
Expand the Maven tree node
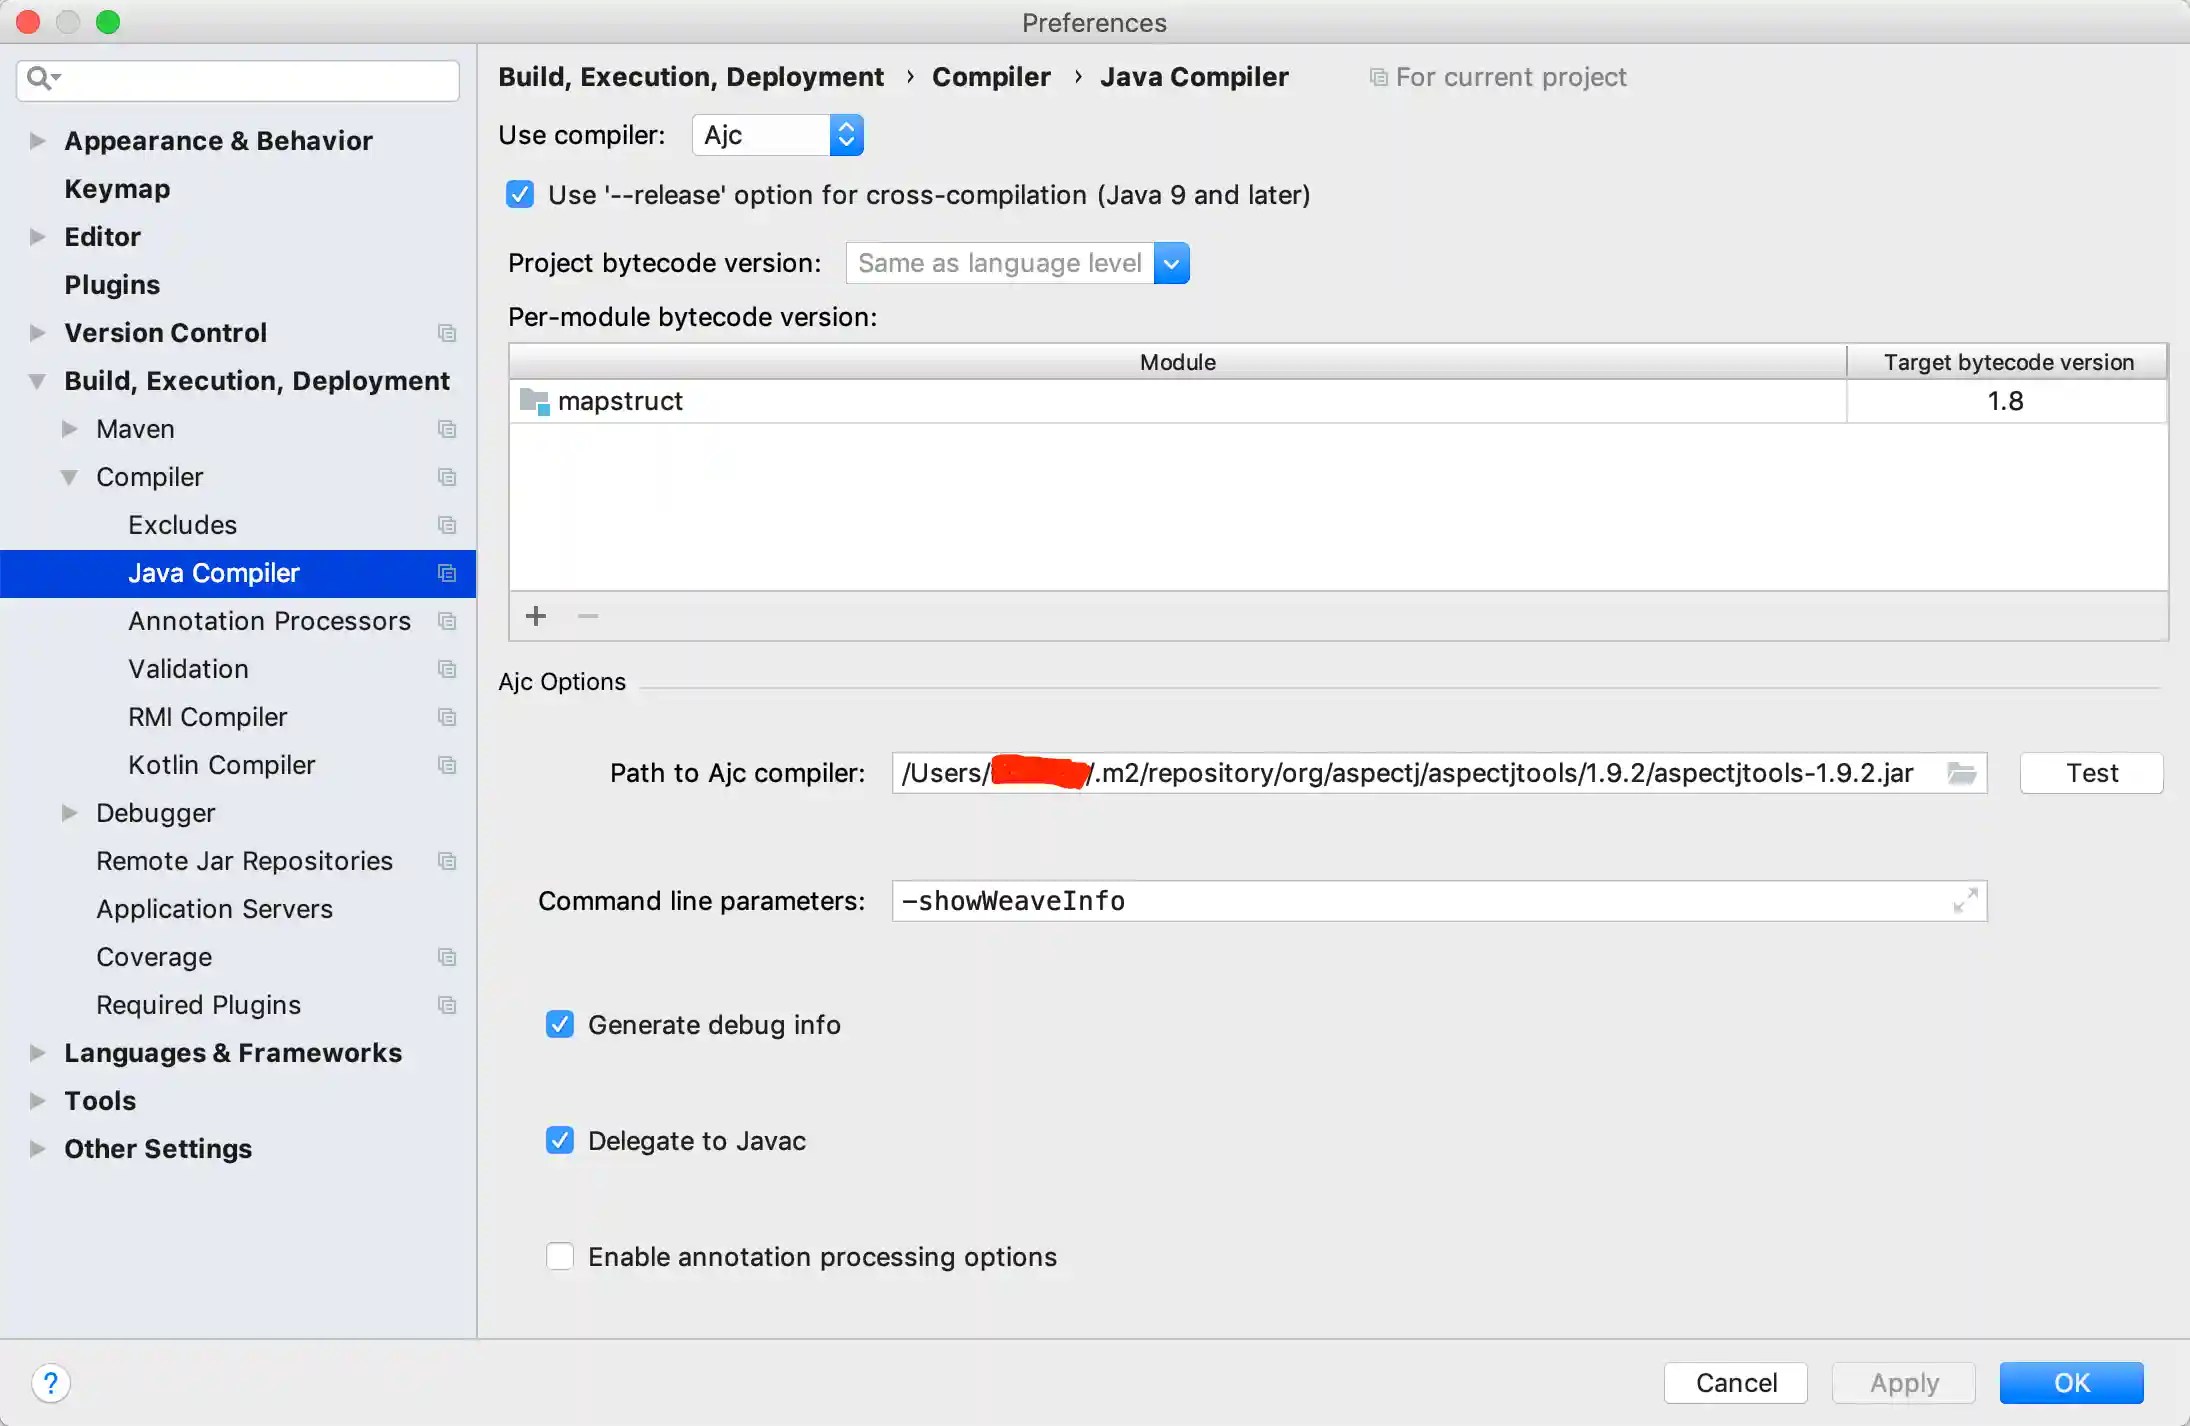70,429
